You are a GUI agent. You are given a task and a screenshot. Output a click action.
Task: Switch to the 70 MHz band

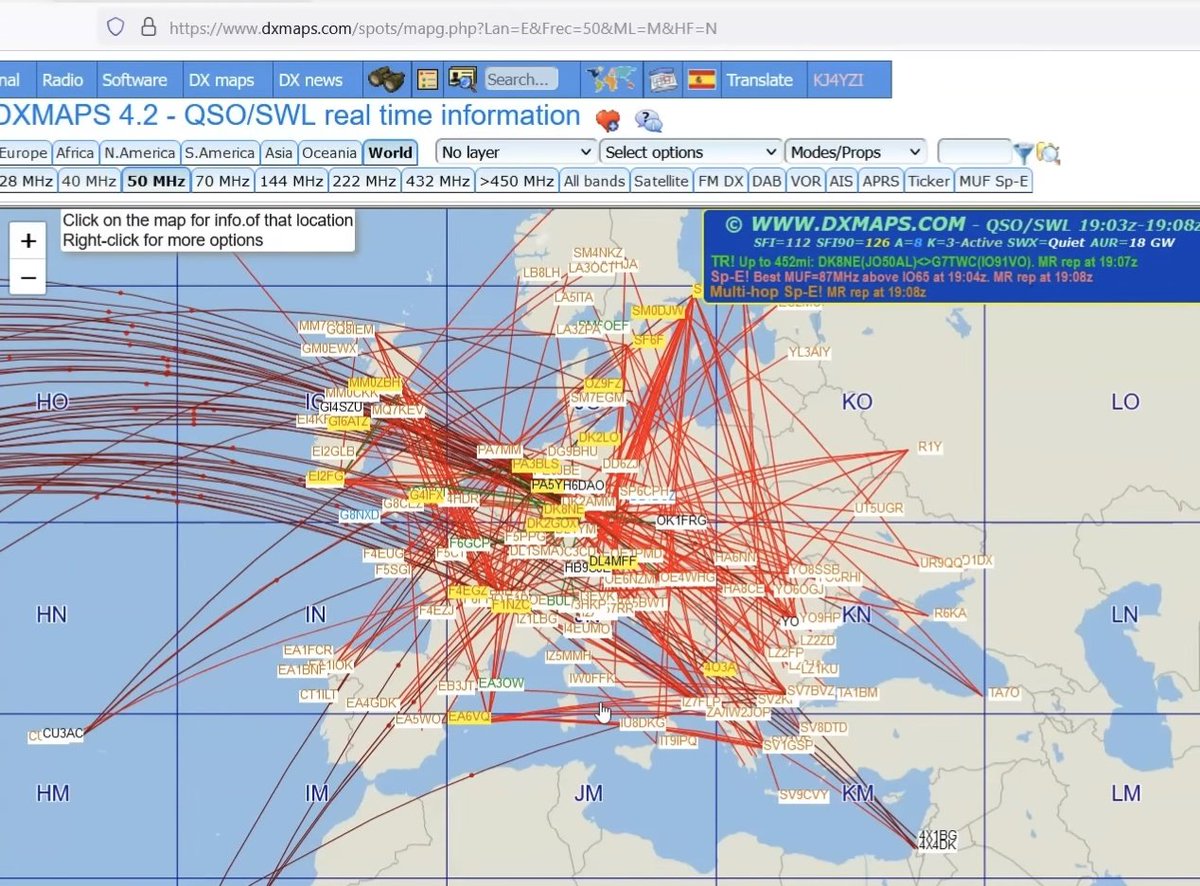[222, 181]
